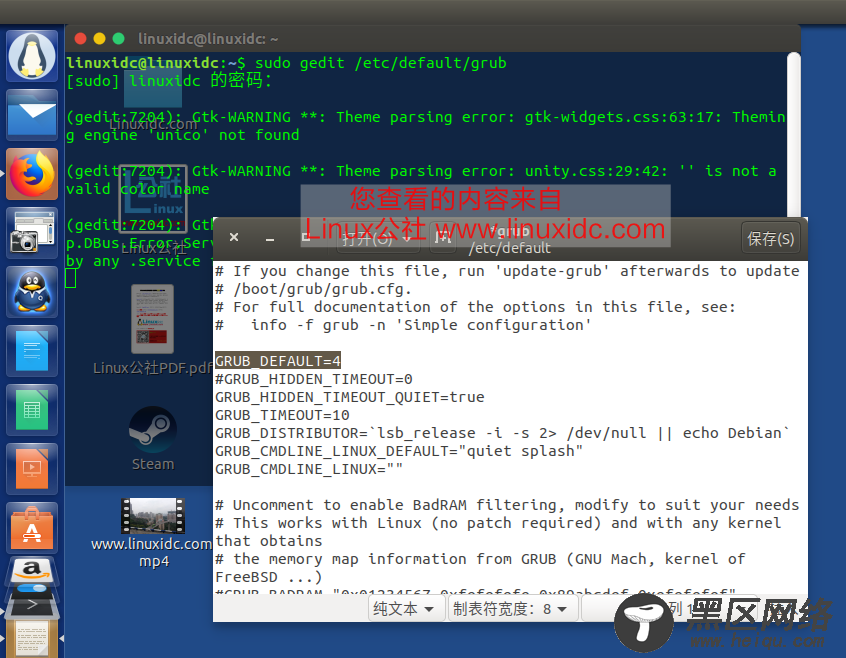Image resolution: width=846 pixels, height=658 pixels.
Task: Click the GRUB_TIMEOUT=10 line
Action: coord(282,415)
